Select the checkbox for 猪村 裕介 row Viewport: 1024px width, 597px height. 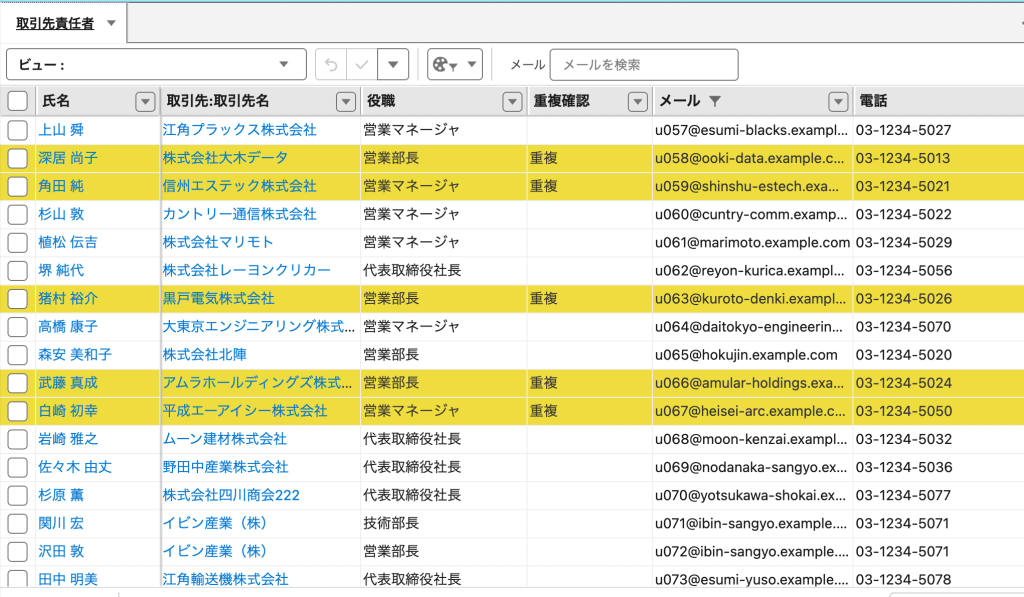(x=18, y=298)
